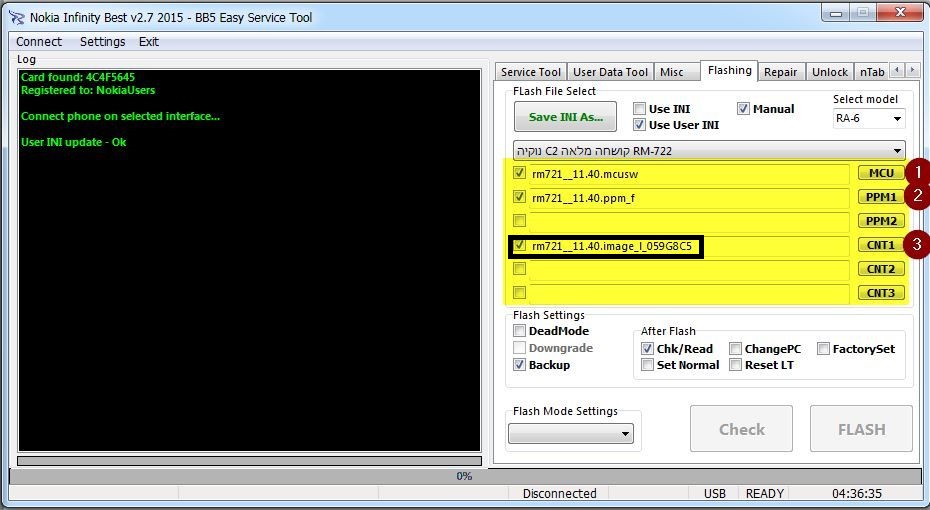Screen dimensions: 930x510
Task: Switch to the User Data Tool tab
Action: click(x=610, y=72)
